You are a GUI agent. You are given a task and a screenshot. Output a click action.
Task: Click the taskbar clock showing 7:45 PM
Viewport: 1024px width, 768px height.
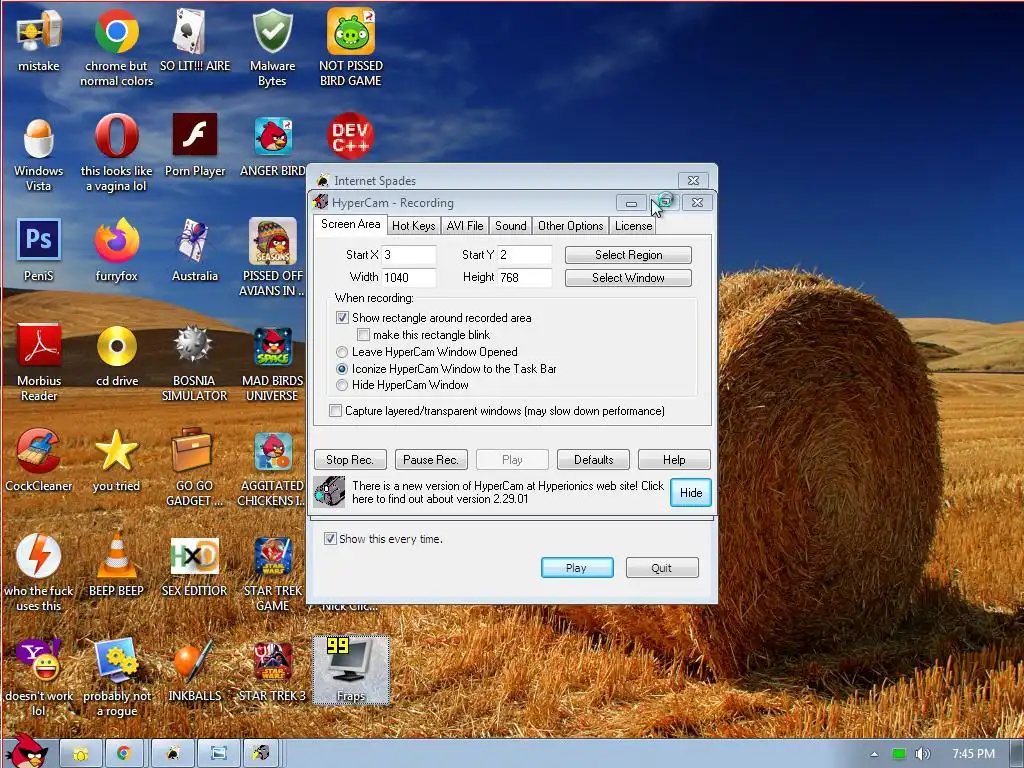coord(973,754)
